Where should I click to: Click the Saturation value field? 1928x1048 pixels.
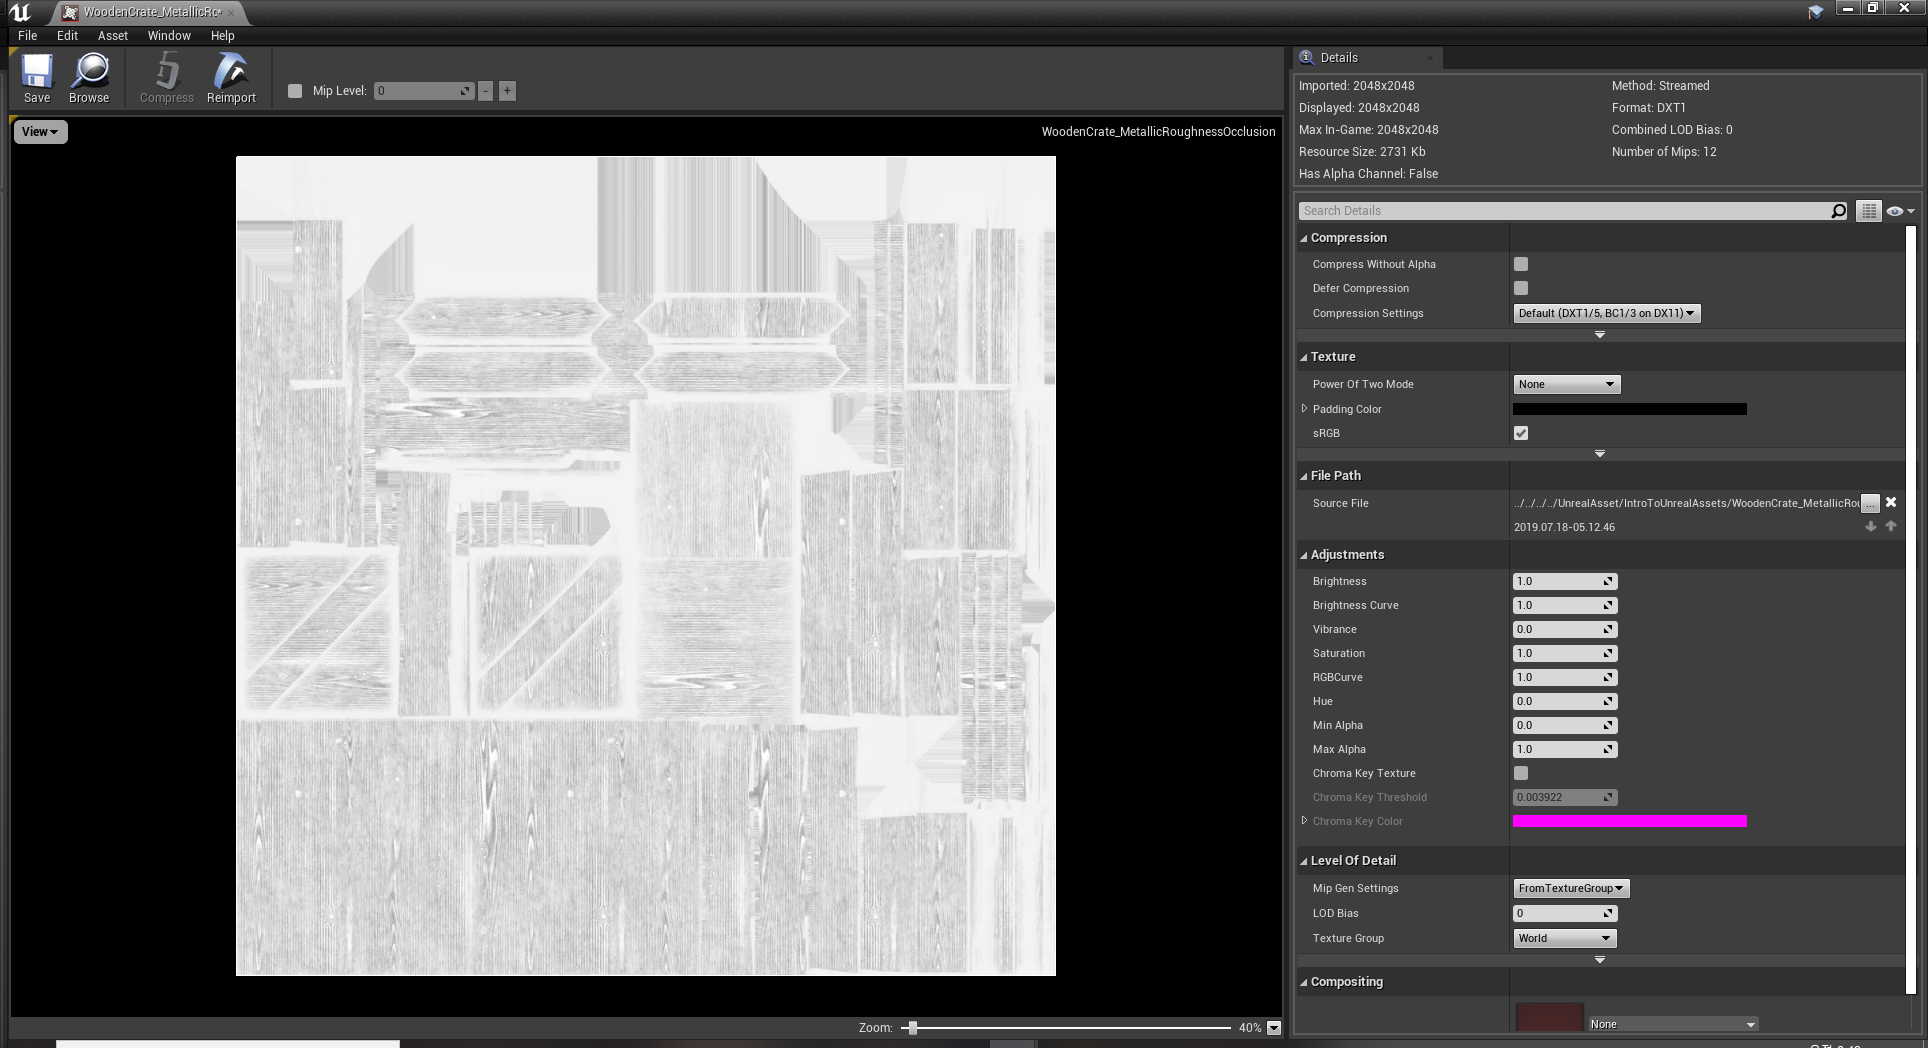click(1565, 653)
